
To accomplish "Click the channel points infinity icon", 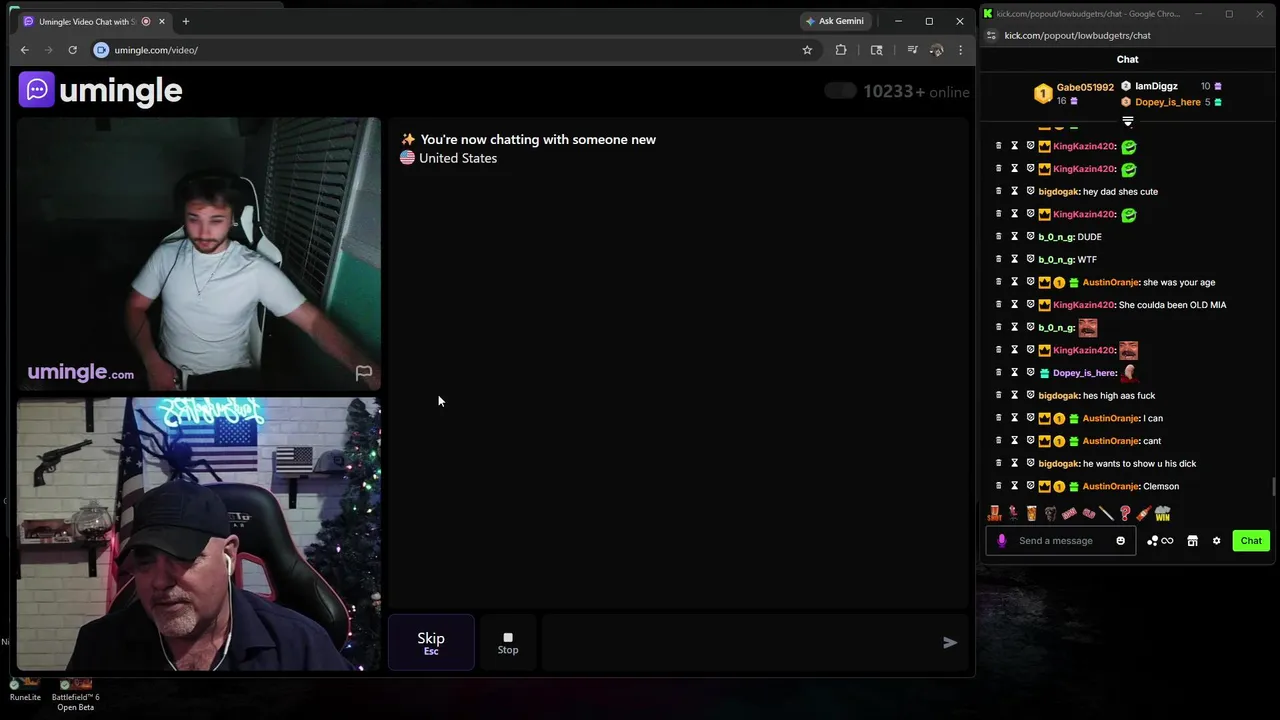I will 1160,541.
